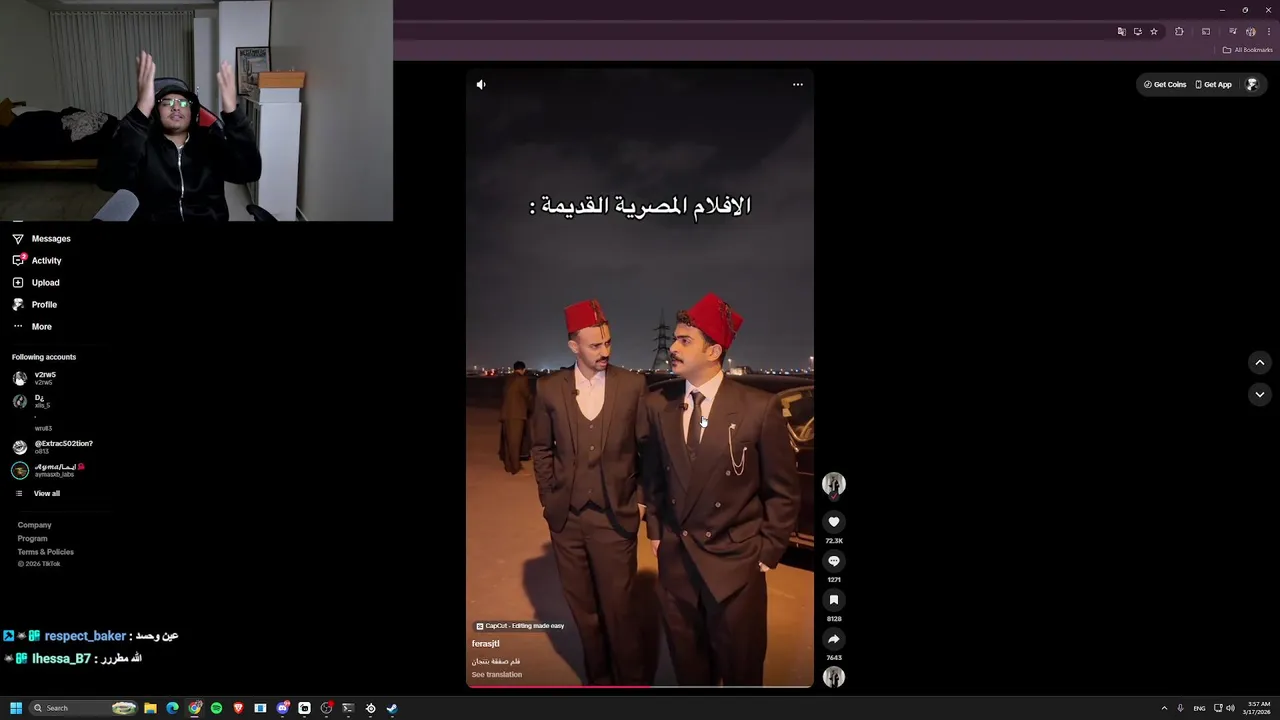Open Spotify from the taskbar
1280x720 pixels.
click(x=216, y=708)
